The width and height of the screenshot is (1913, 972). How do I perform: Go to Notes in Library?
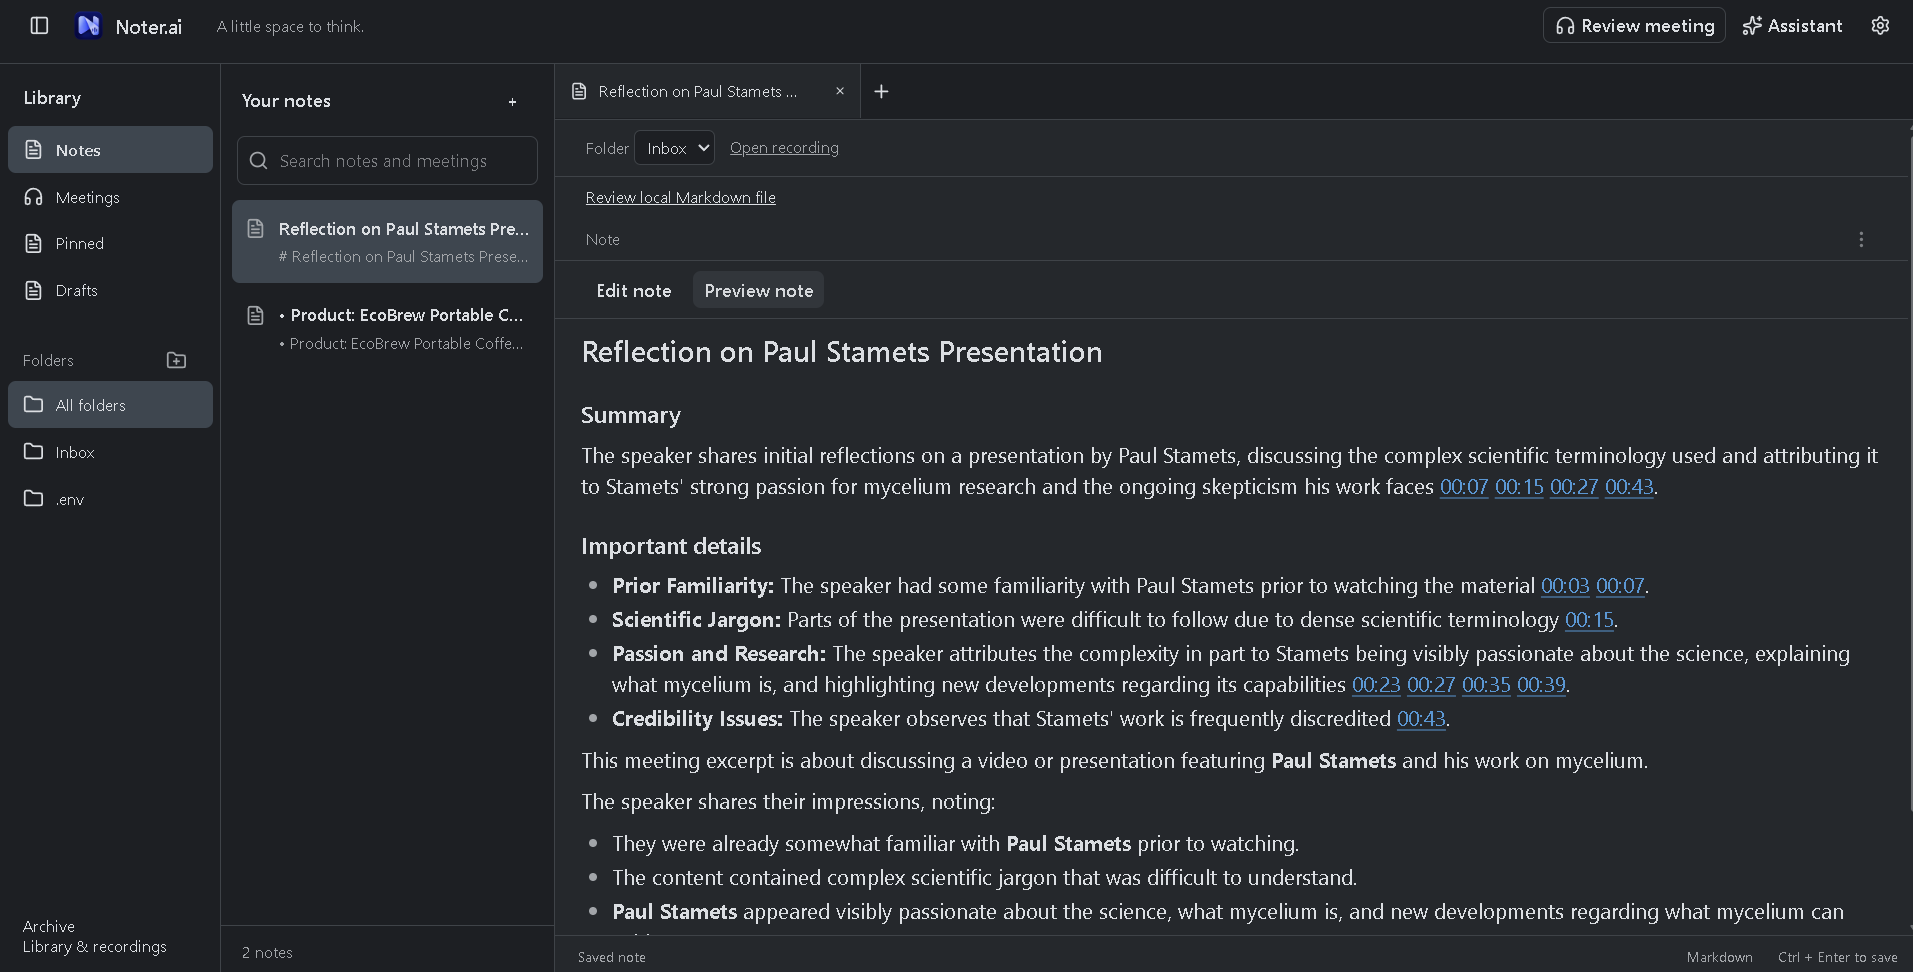pyautogui.click(x=110, y=150)
